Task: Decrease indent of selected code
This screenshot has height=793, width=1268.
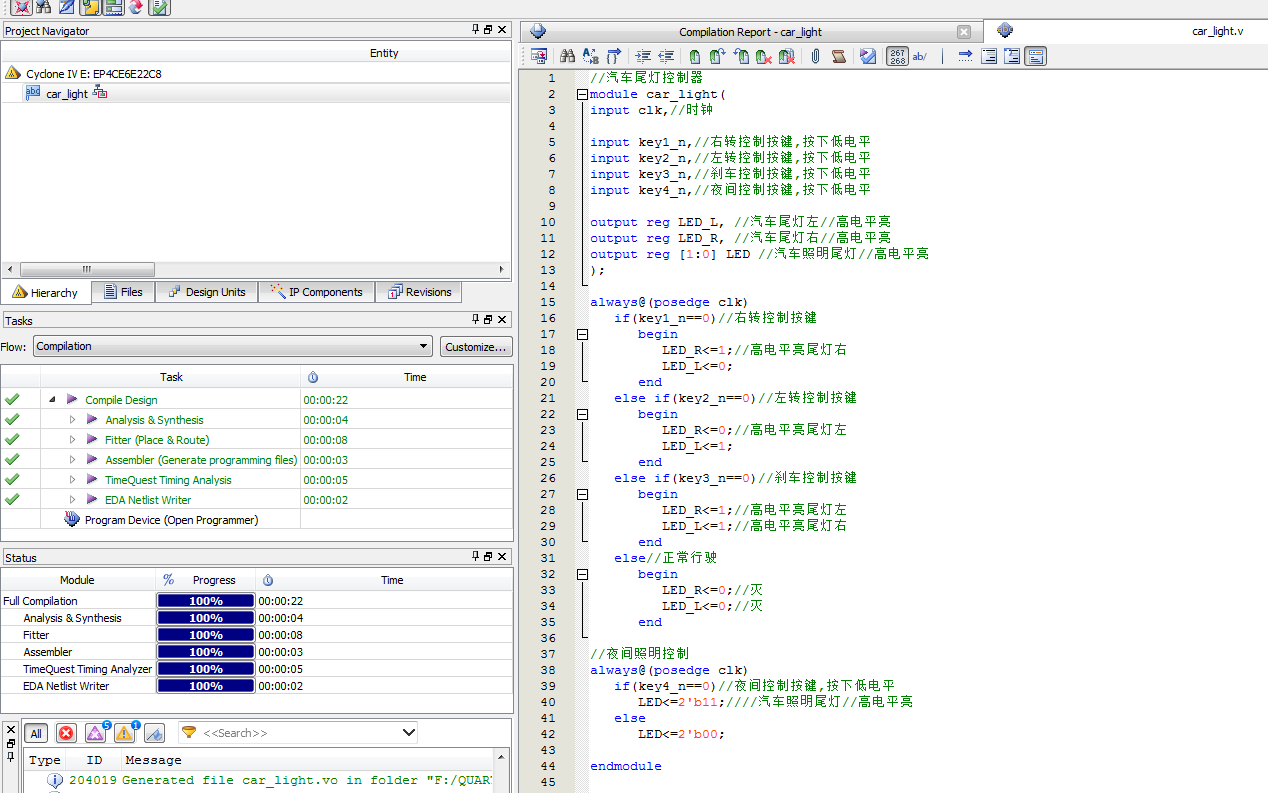Action: [x=666, y=57]
